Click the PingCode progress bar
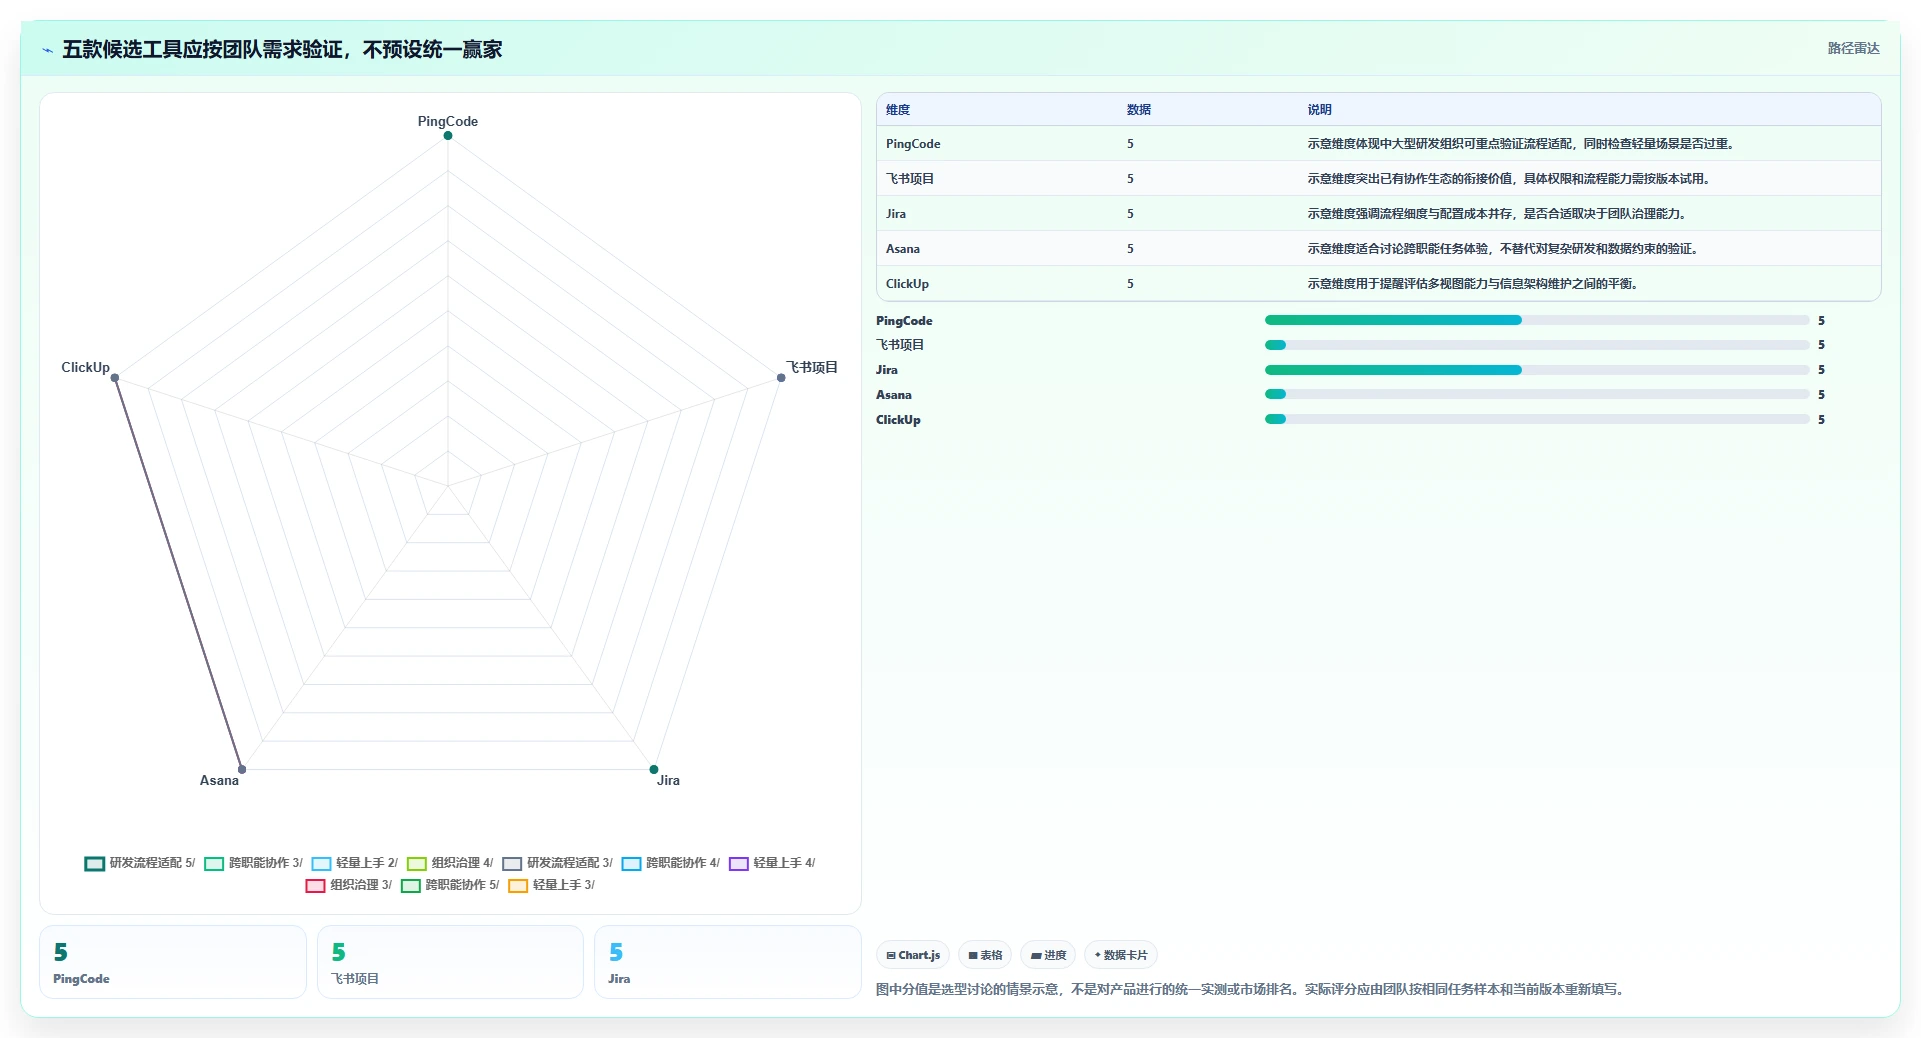The width and height of the screenshot is (1921, 1038). coord(1537,320)
